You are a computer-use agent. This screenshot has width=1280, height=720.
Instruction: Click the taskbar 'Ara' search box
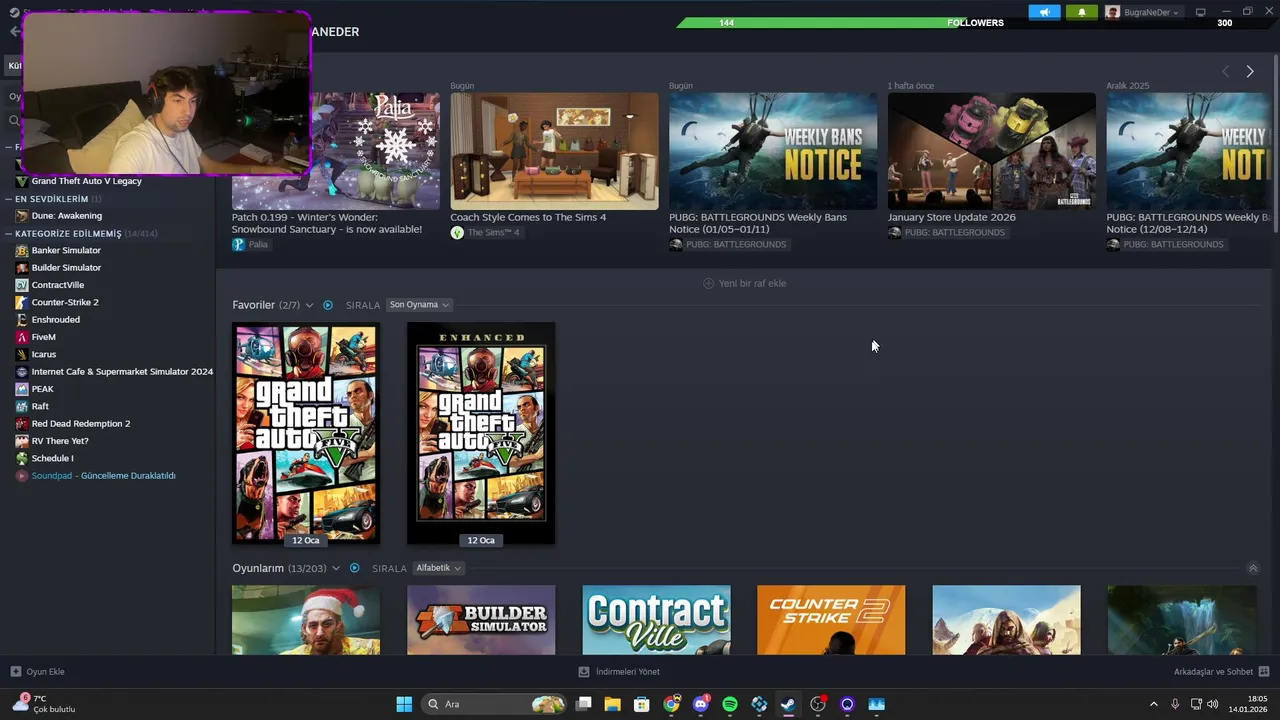(495, 704)
